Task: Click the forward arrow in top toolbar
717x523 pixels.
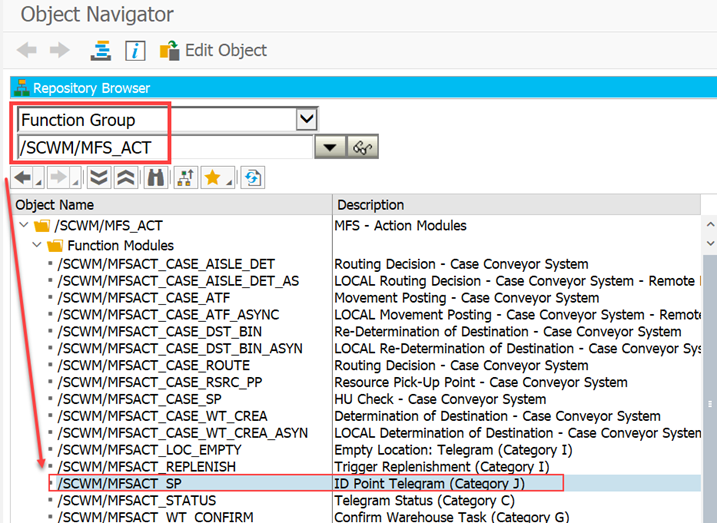Action: click(x=60, y=50)
